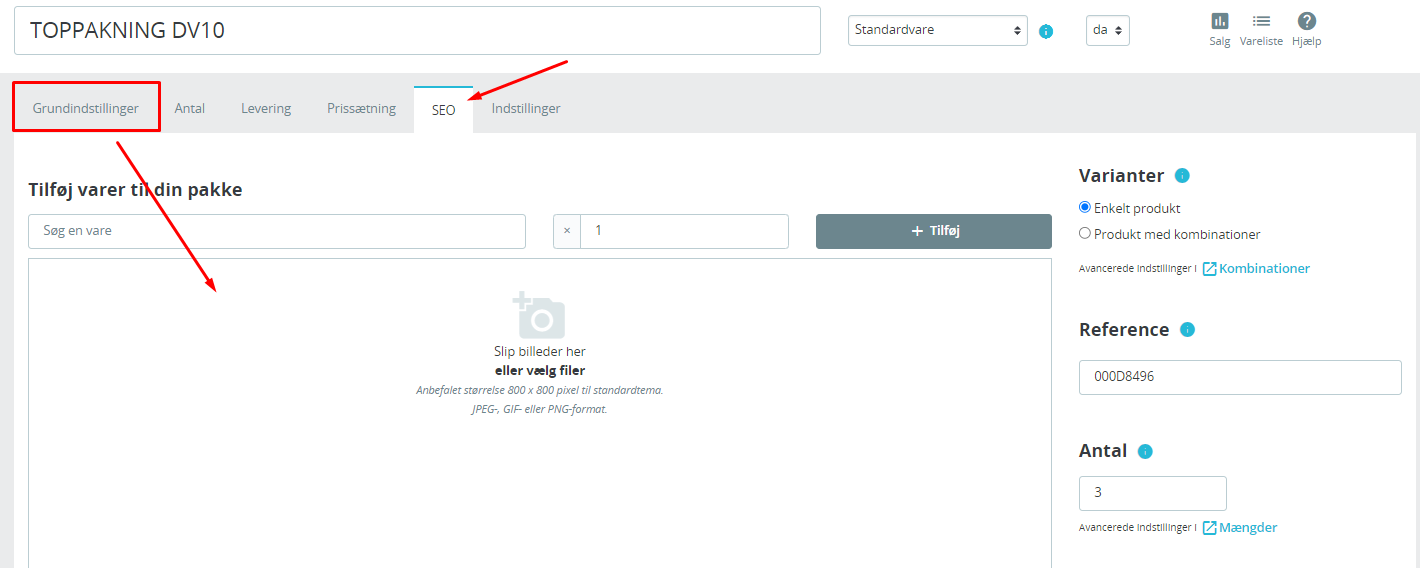Open the Mængder advanced settings link
This screenshot has width=1420, height=568.
[x=1248, y=528]
